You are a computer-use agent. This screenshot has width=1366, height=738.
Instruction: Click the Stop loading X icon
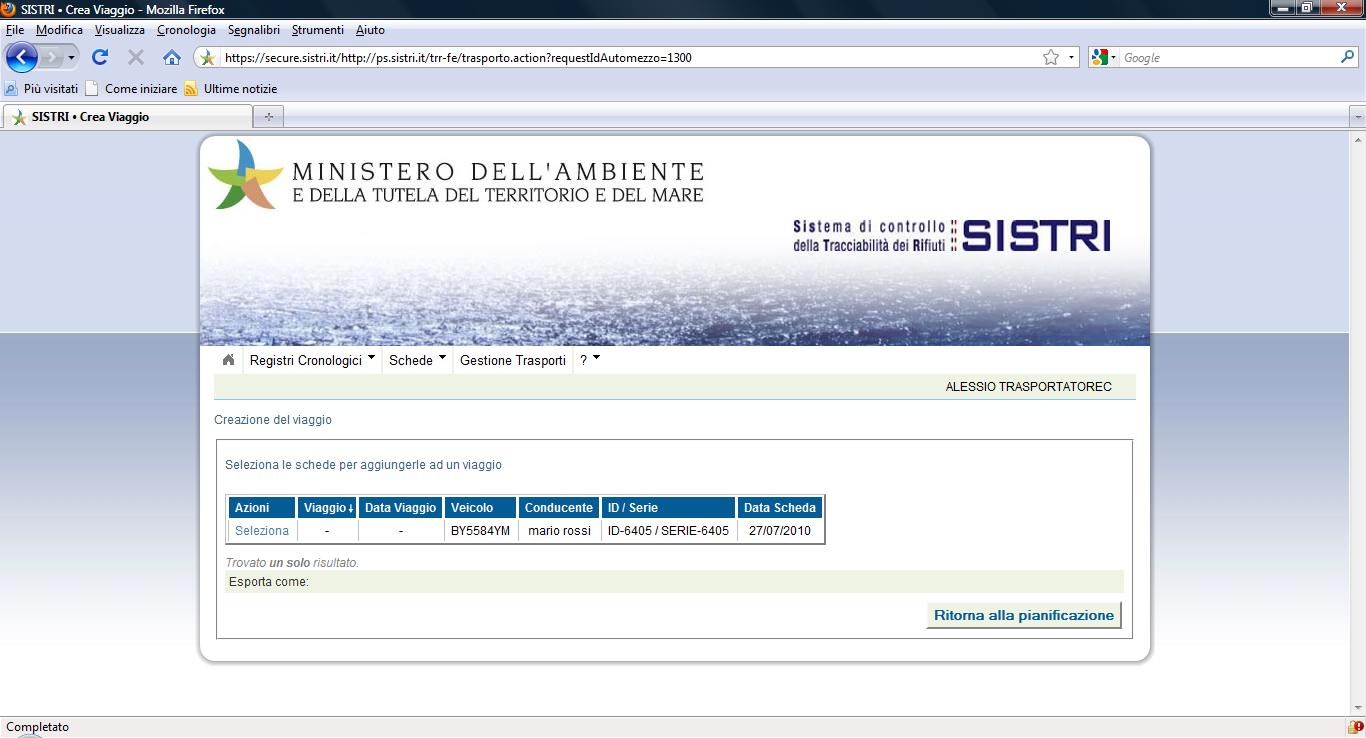point(136,57)
